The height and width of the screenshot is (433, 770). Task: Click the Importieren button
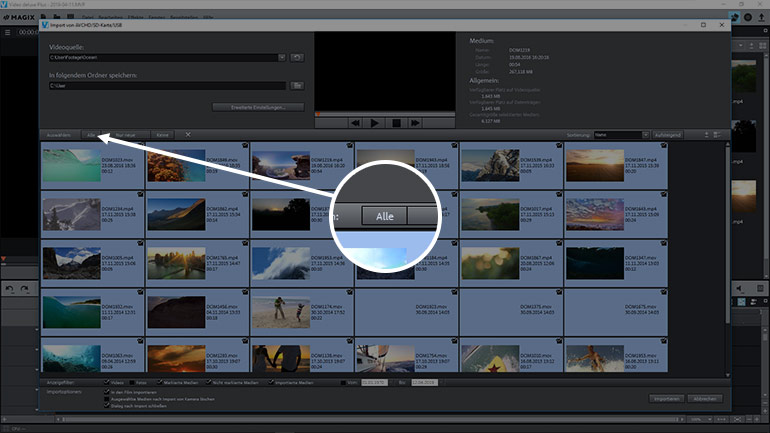(666, 399)
